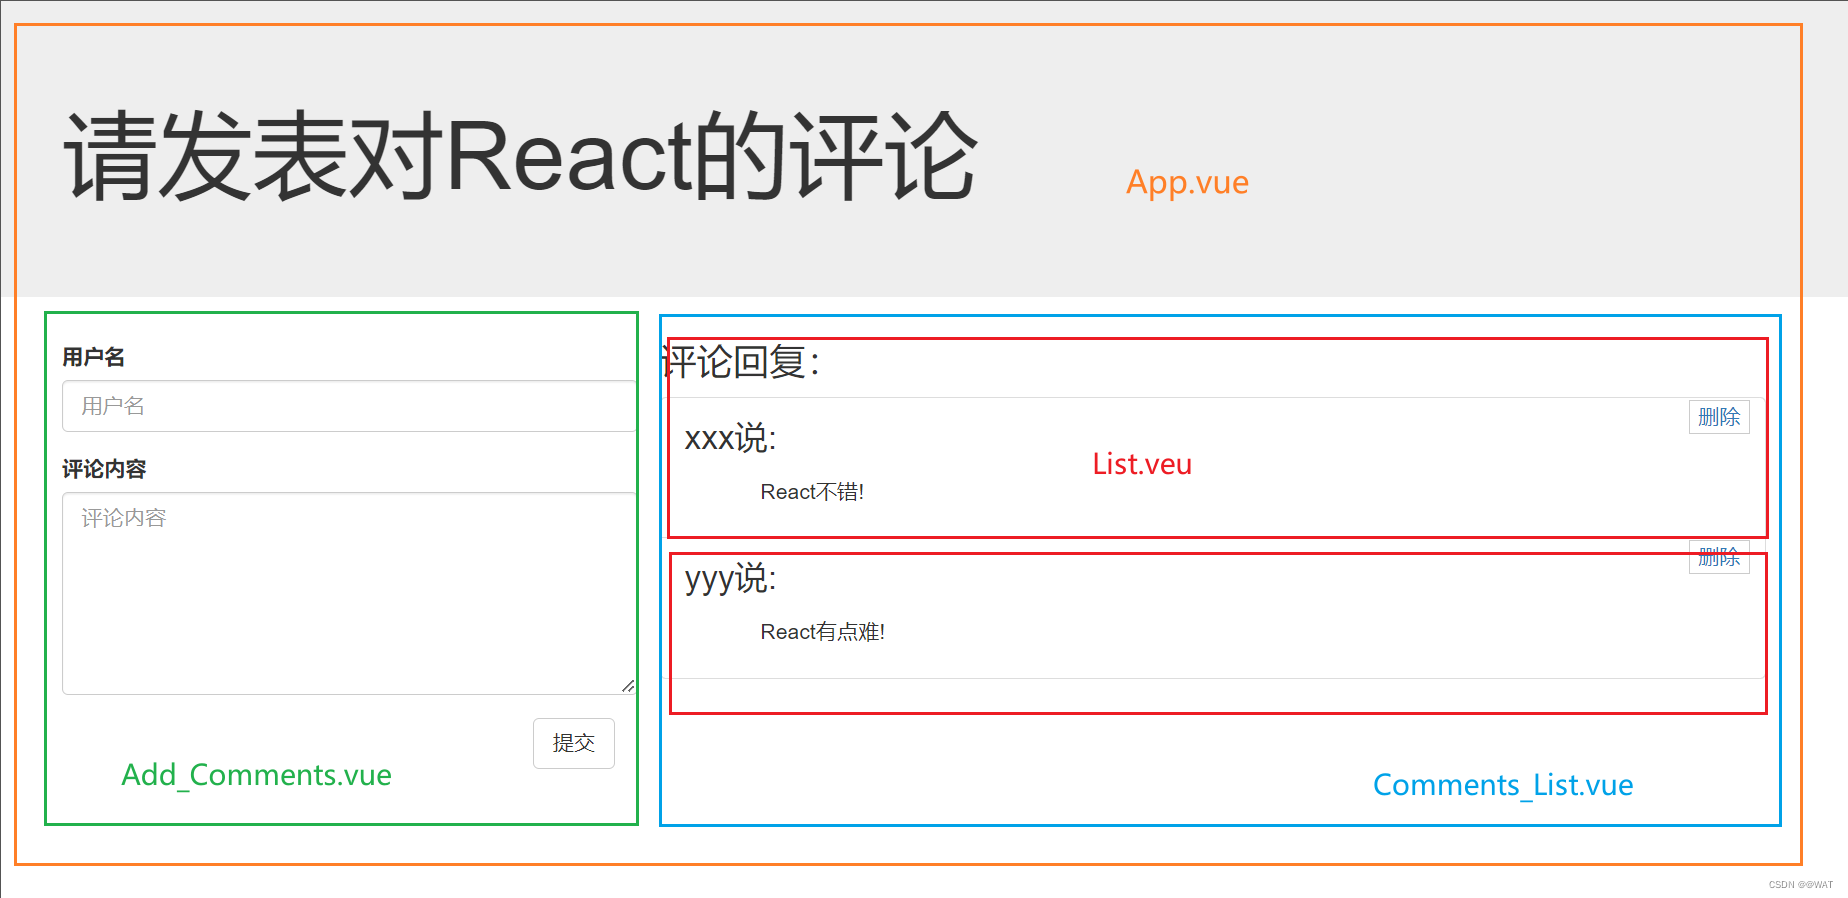
Task: Click the comment text React不错!
Action: click(812, 492)
